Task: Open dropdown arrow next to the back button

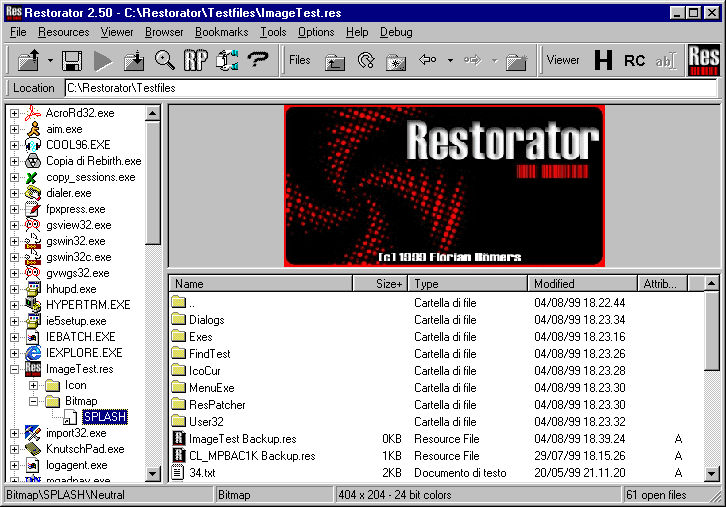Action: pyautogui.click(x=450, y=61)
